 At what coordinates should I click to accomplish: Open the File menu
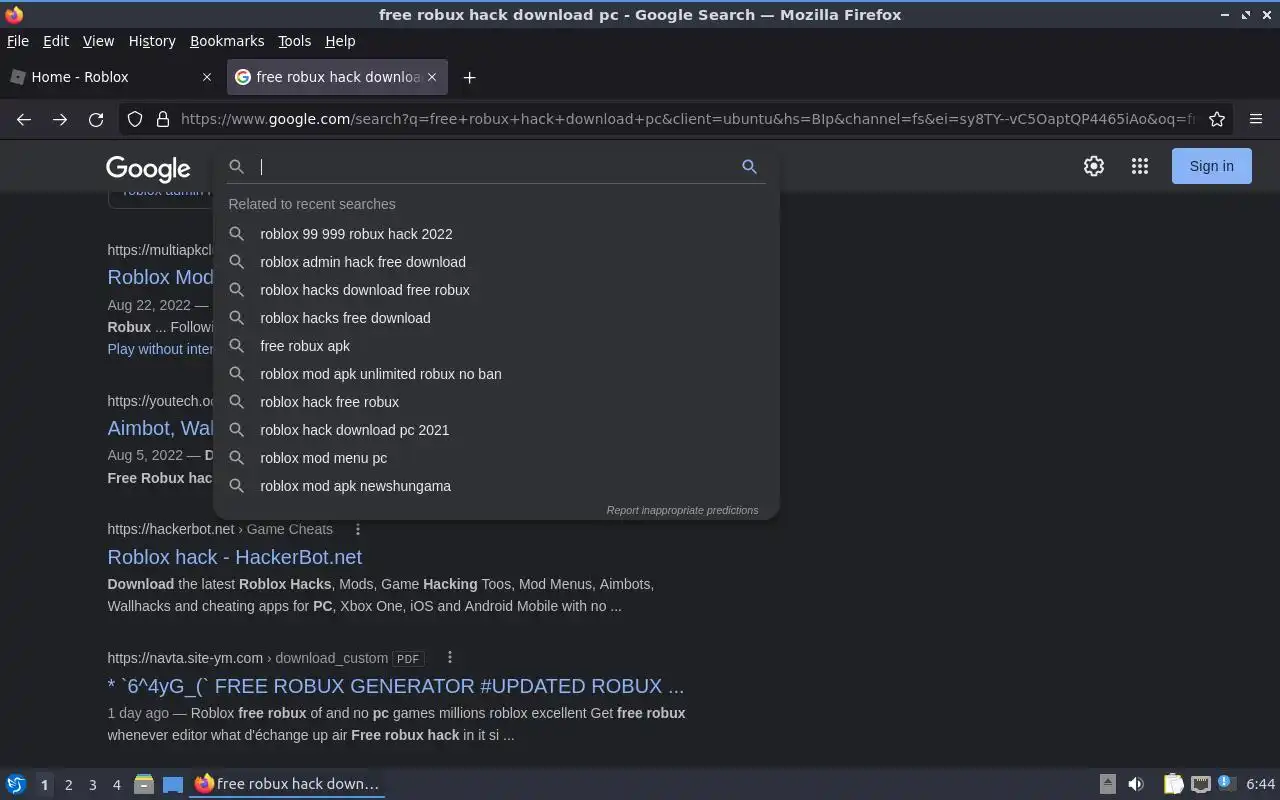[x=17, y=41]
